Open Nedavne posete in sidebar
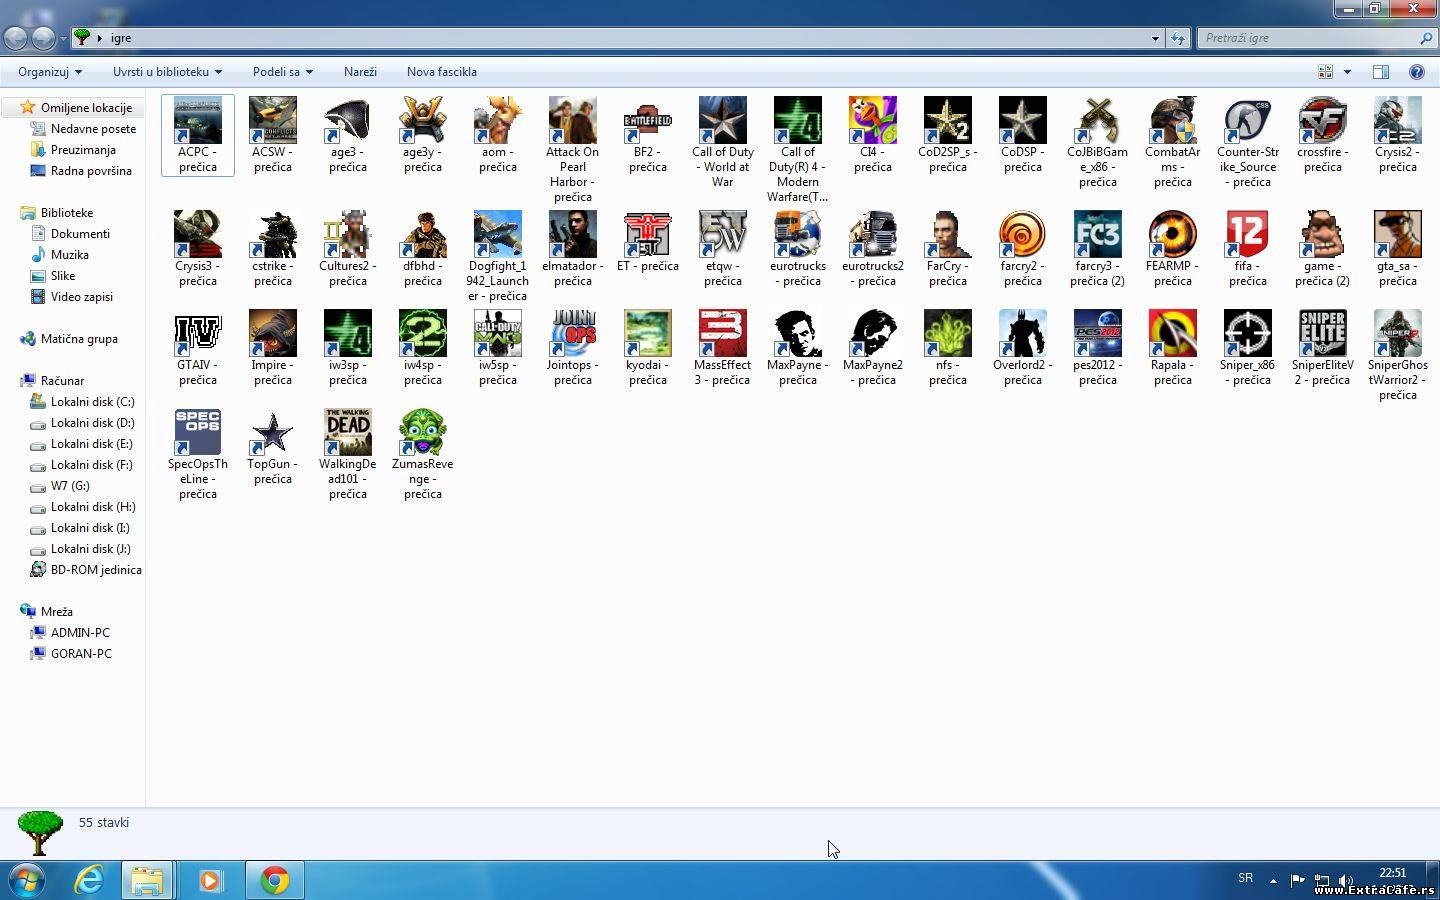This screenshot has height=900, width=1440. (93, 129)
